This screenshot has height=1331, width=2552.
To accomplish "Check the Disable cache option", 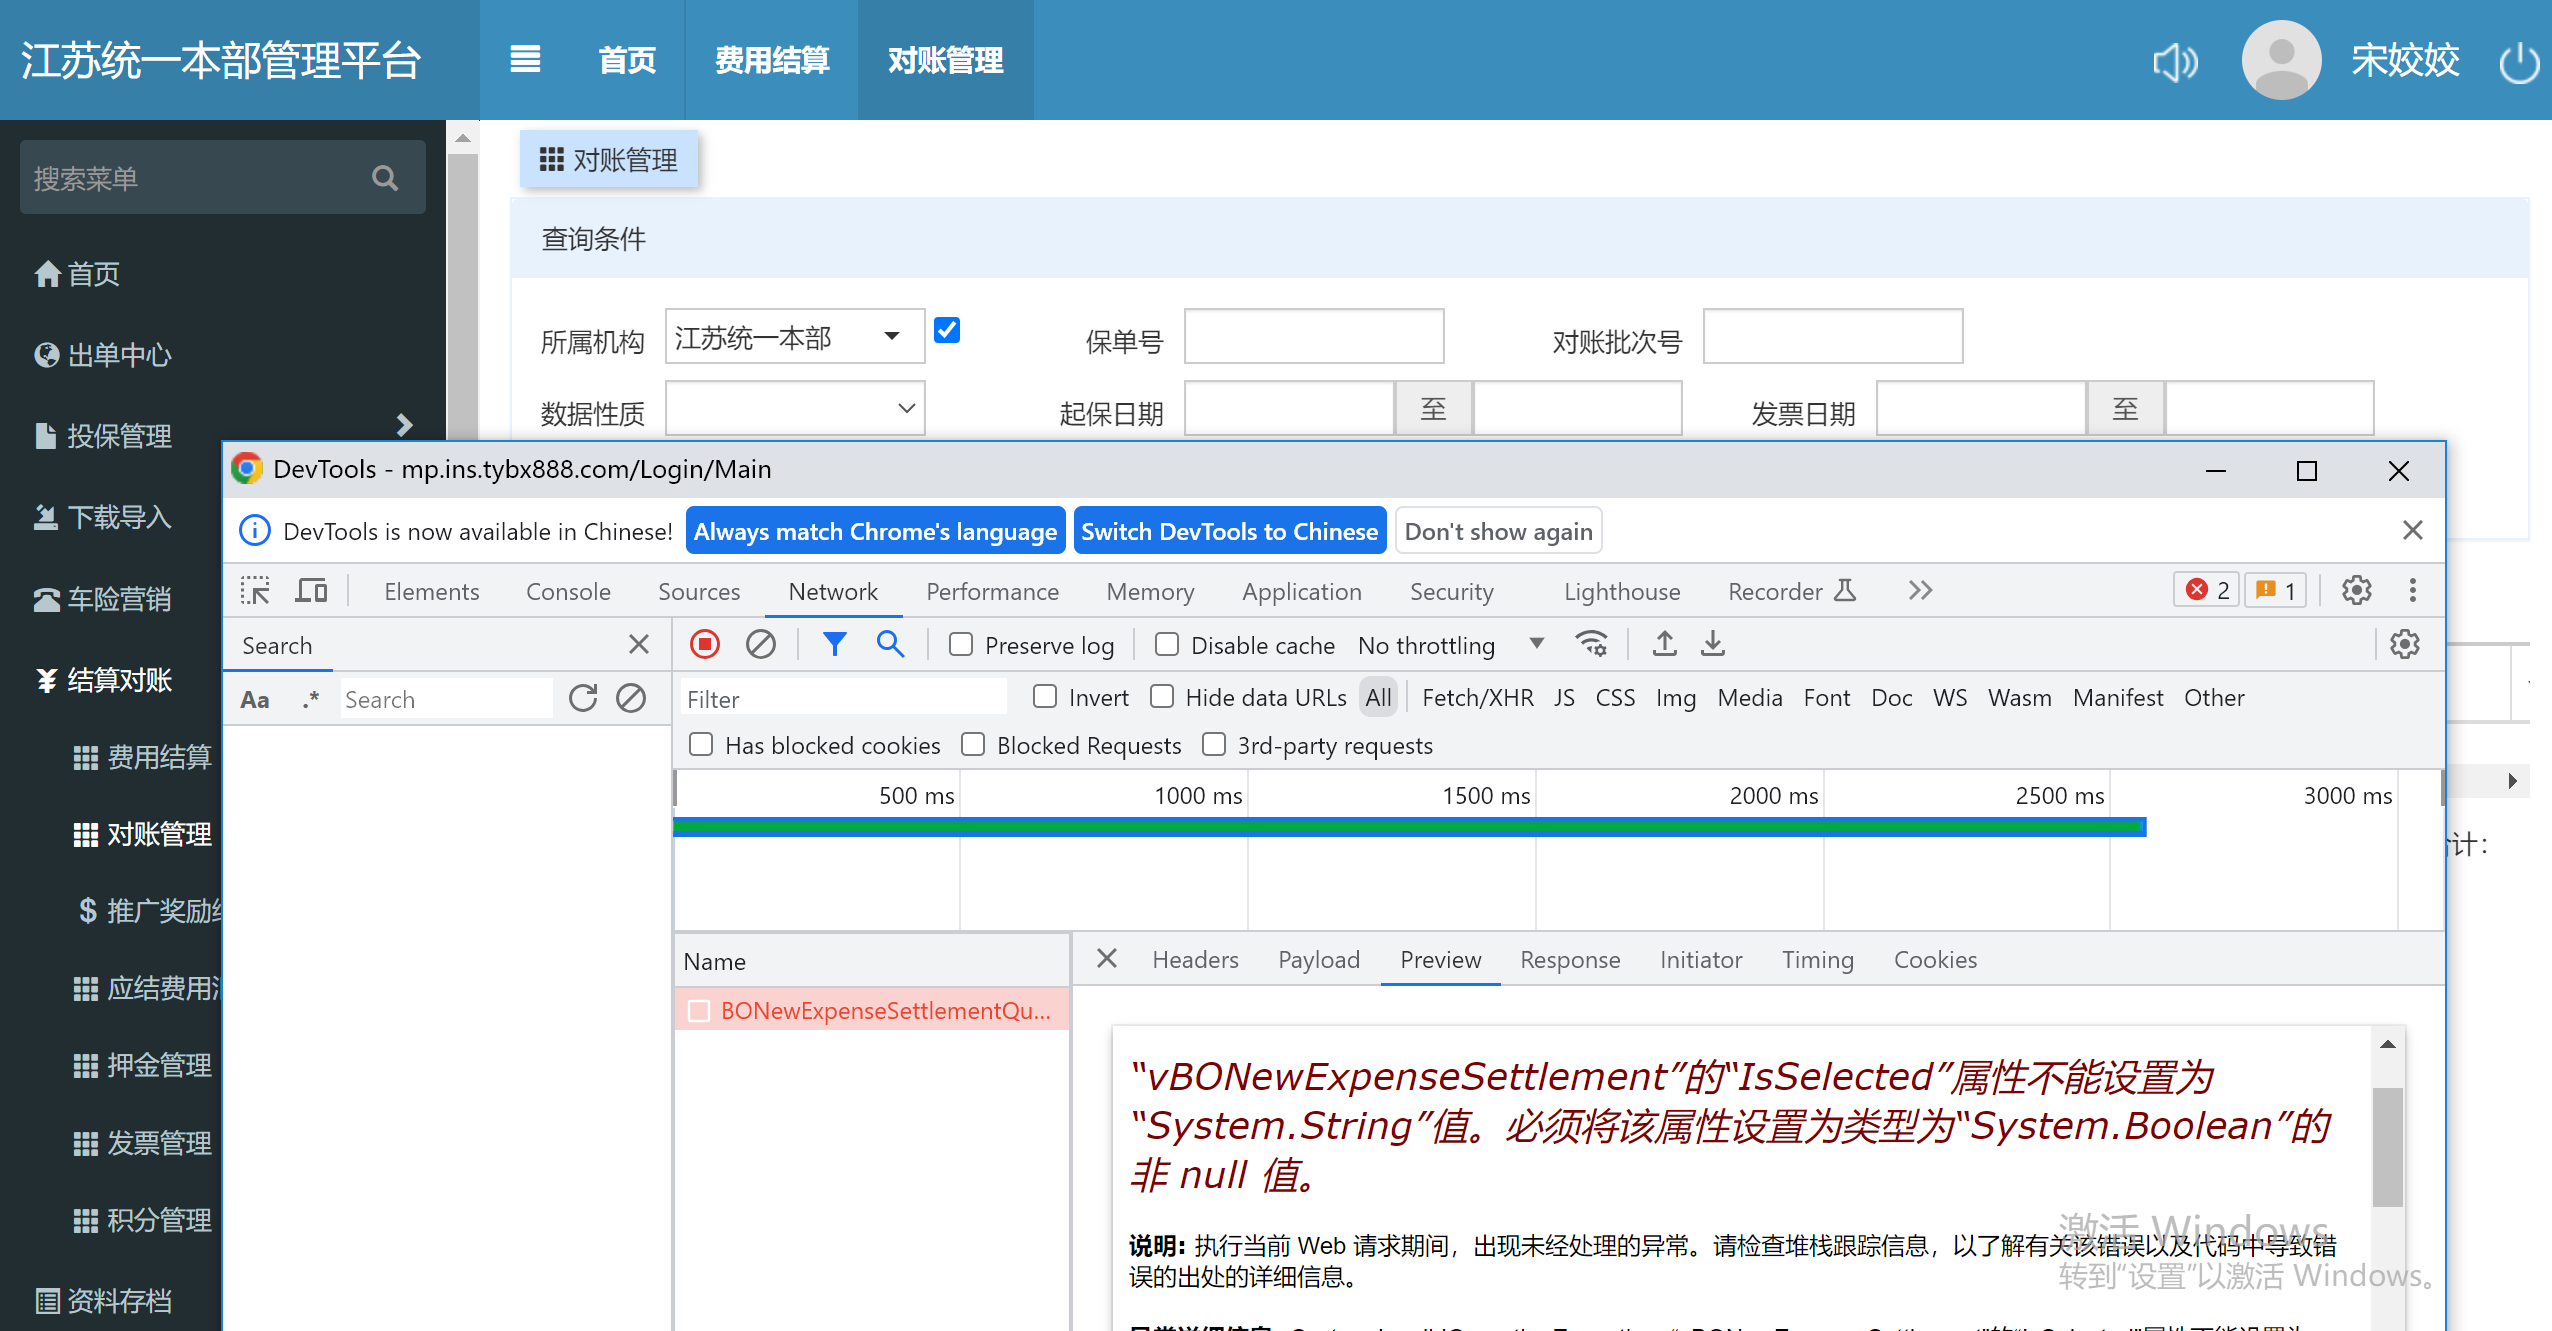I will [1167, 645].
